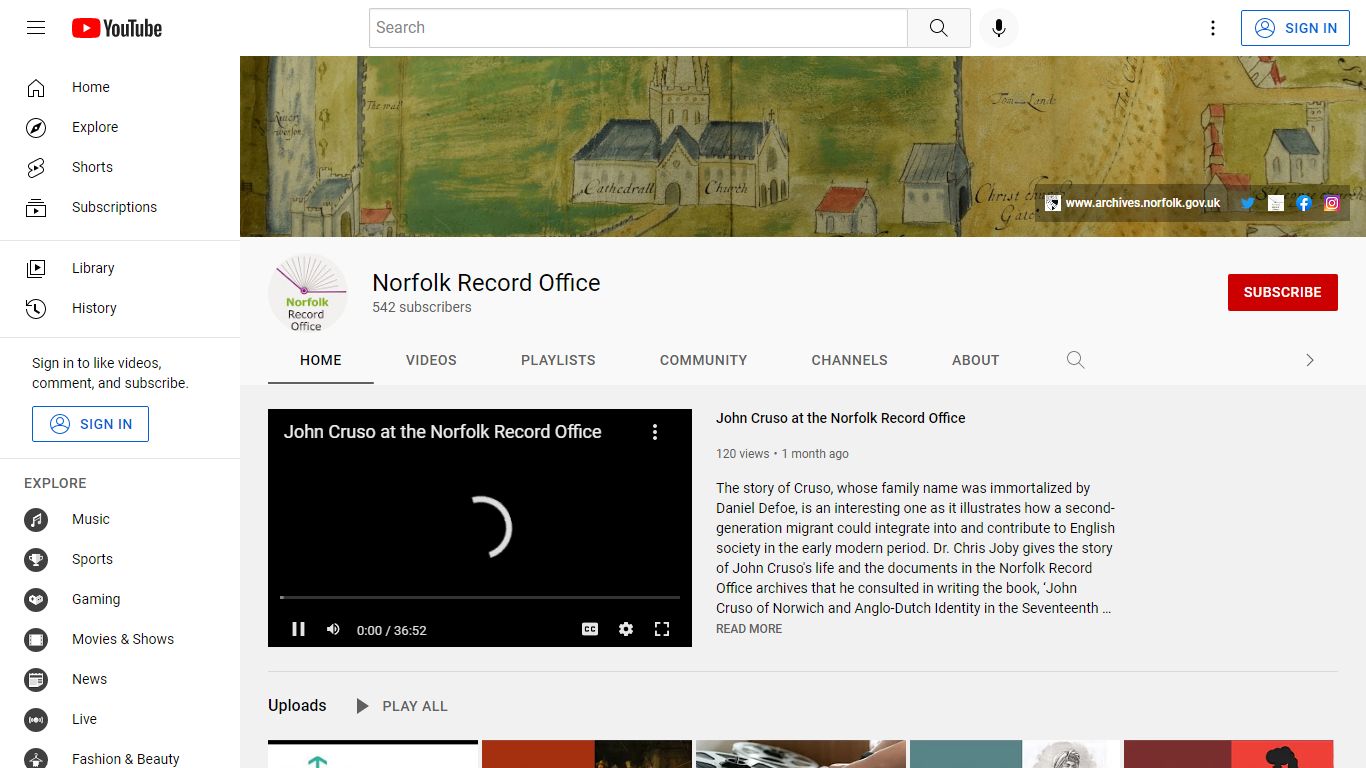Open the channel's Instagram link

pyautogui.click(x=1332, y=203)
